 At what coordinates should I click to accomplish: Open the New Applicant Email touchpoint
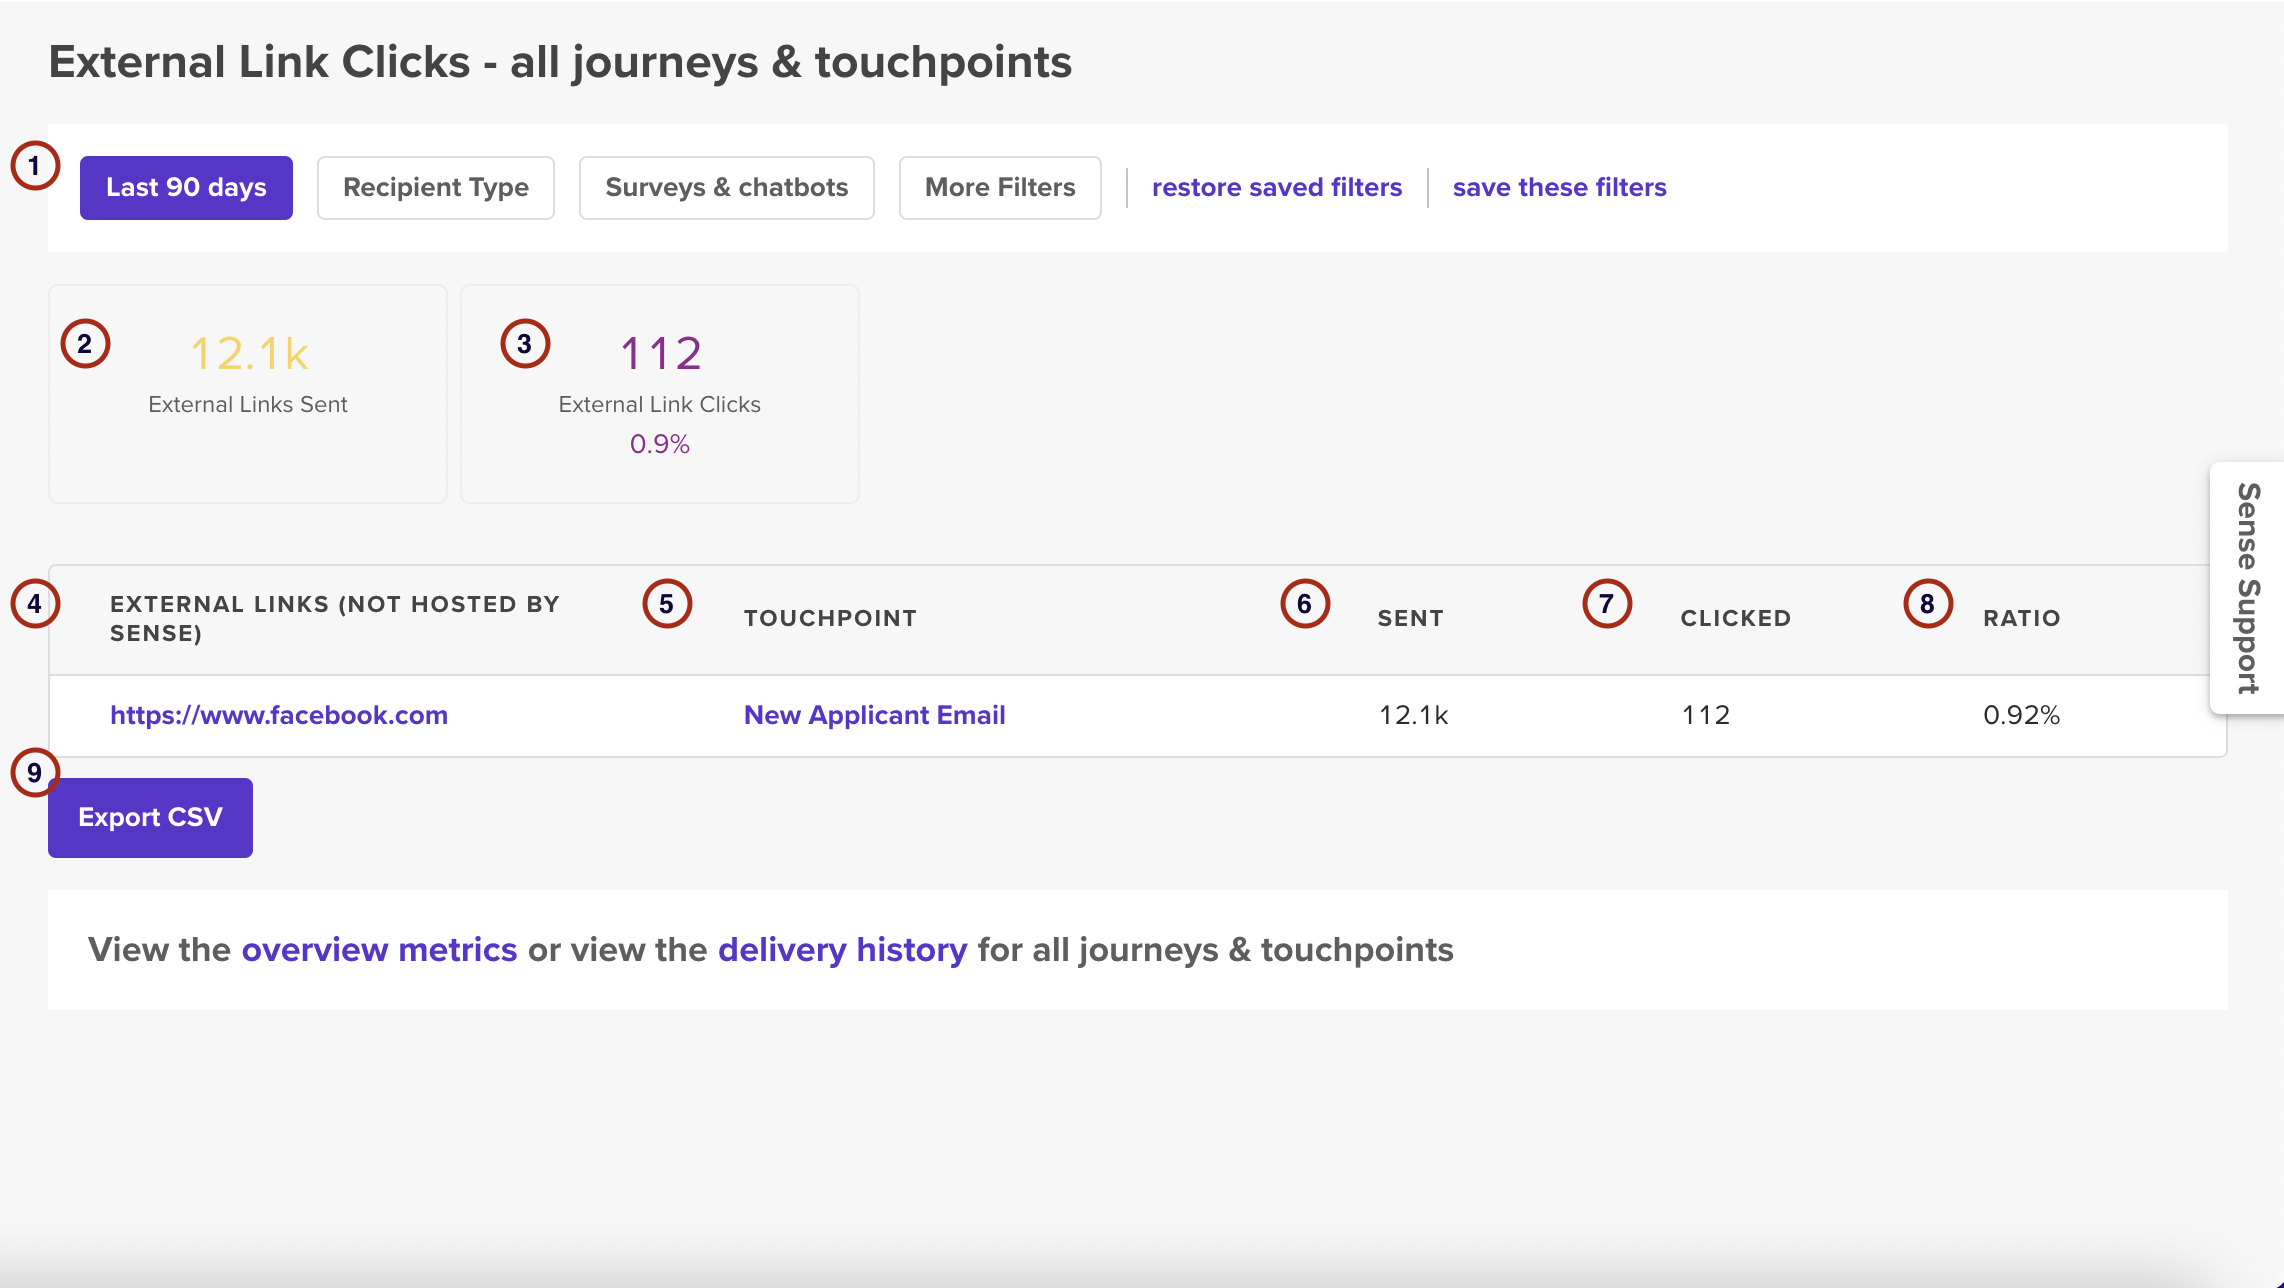point(874,714)
